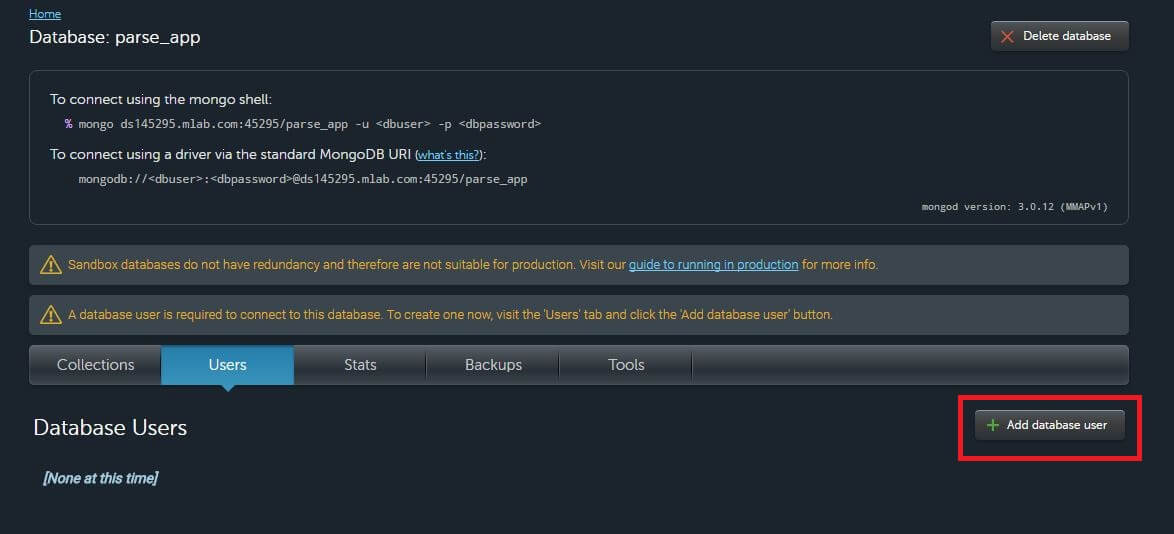The width and height of the screenshot is (1174, 534).
Task: Open the Stats tab
Action: (x=360, y=365)
